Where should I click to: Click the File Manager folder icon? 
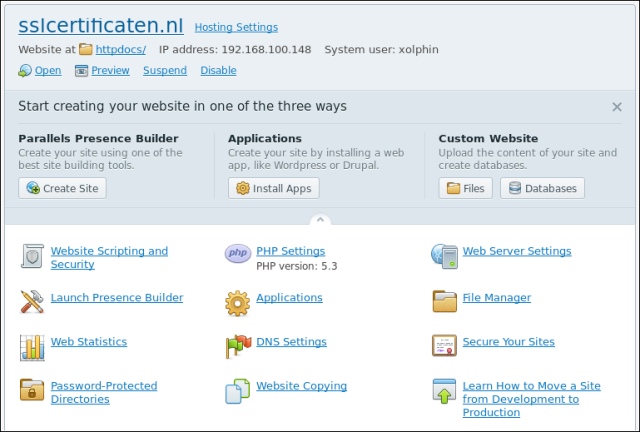click(x=444, y=301)
